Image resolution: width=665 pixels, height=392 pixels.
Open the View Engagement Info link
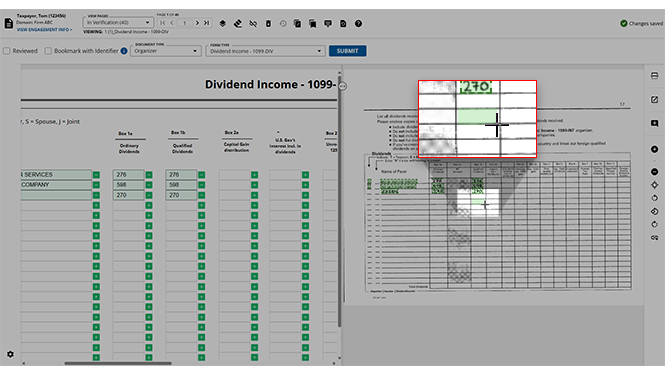tap(45, 30)
